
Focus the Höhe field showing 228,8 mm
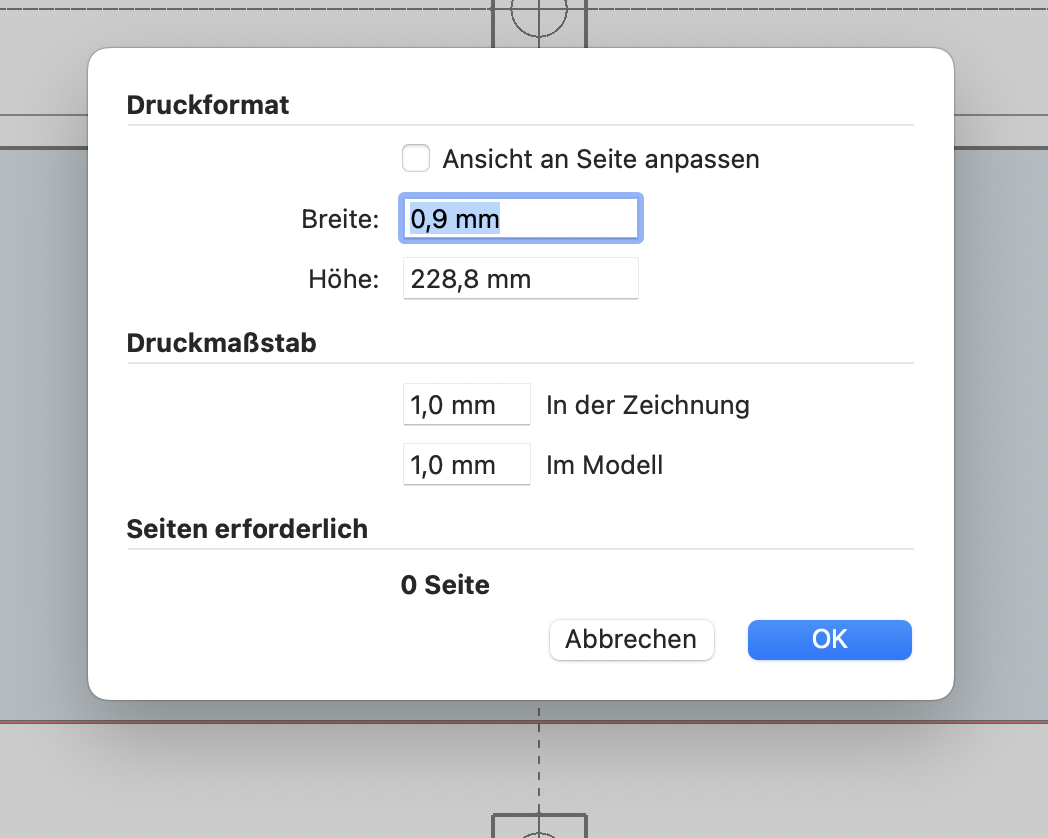click(520, 279)
